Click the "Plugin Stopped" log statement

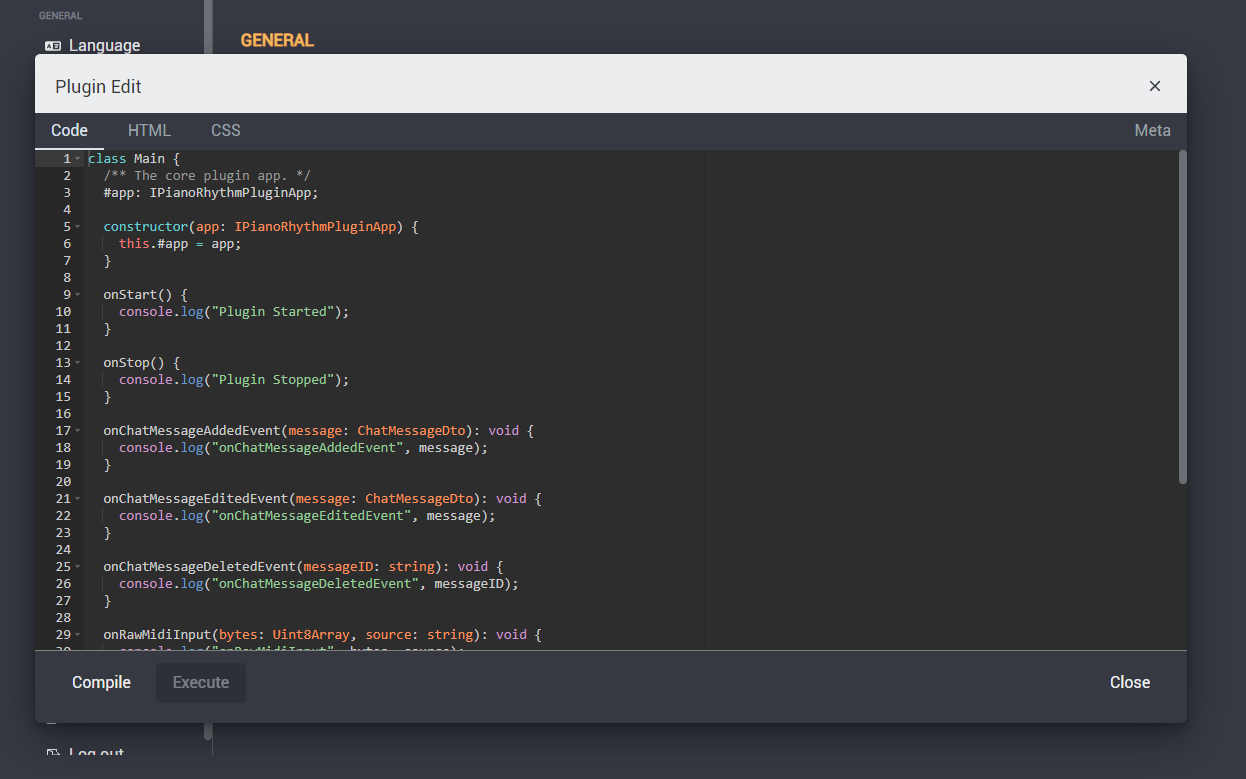234,380
